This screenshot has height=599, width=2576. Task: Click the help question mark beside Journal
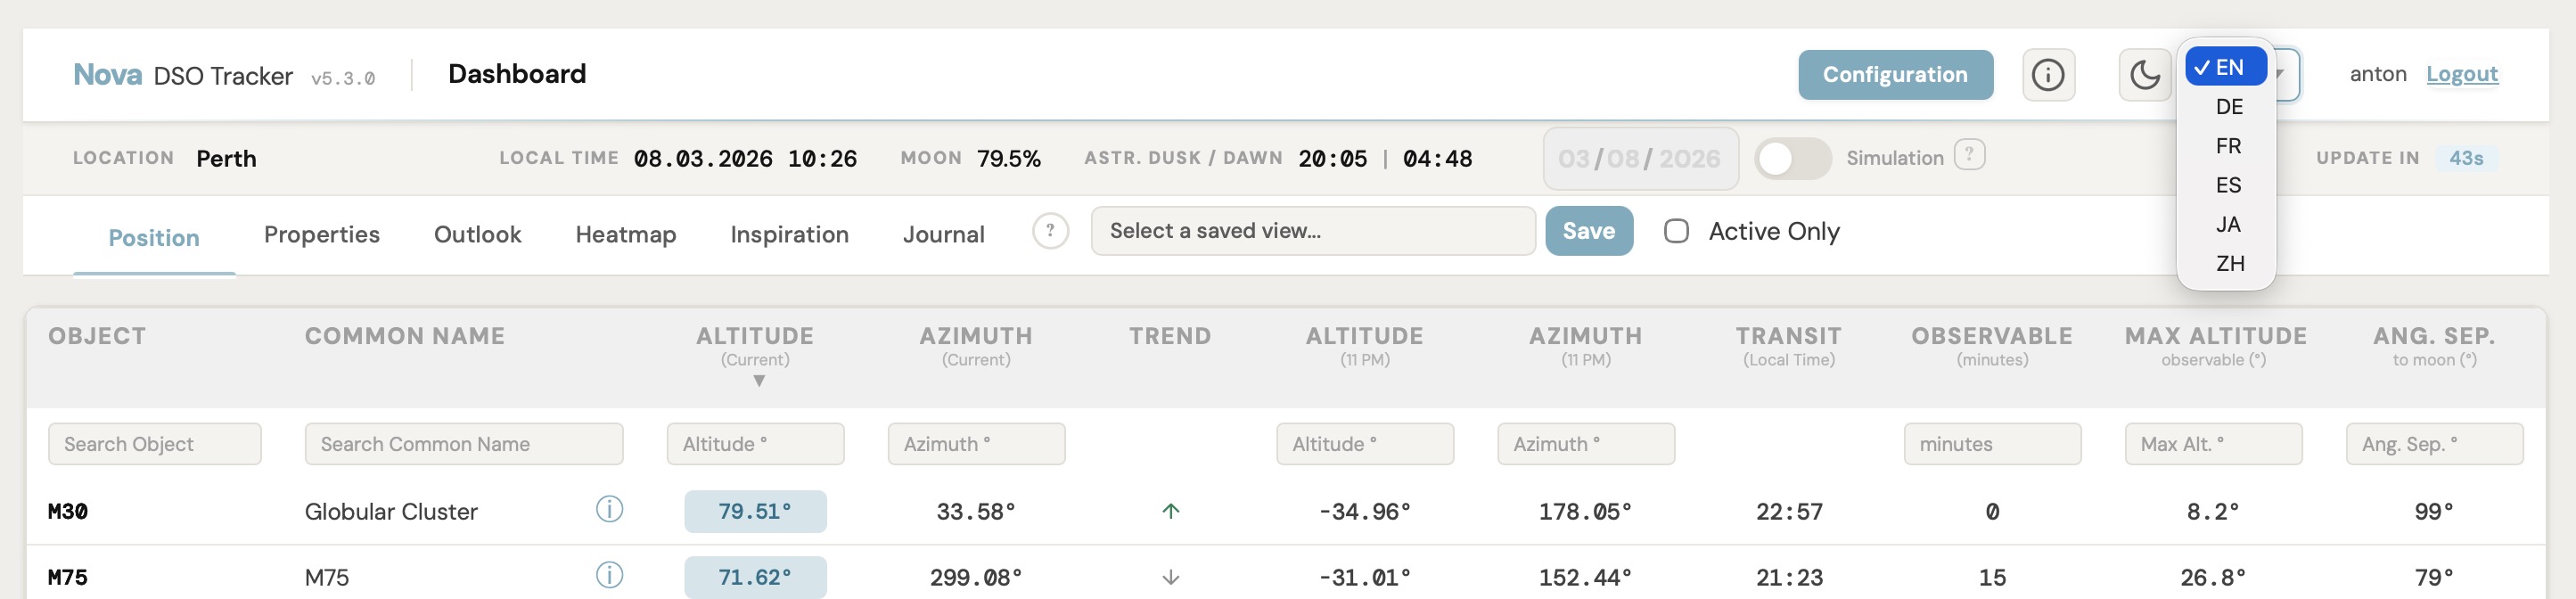point(1050,232)
